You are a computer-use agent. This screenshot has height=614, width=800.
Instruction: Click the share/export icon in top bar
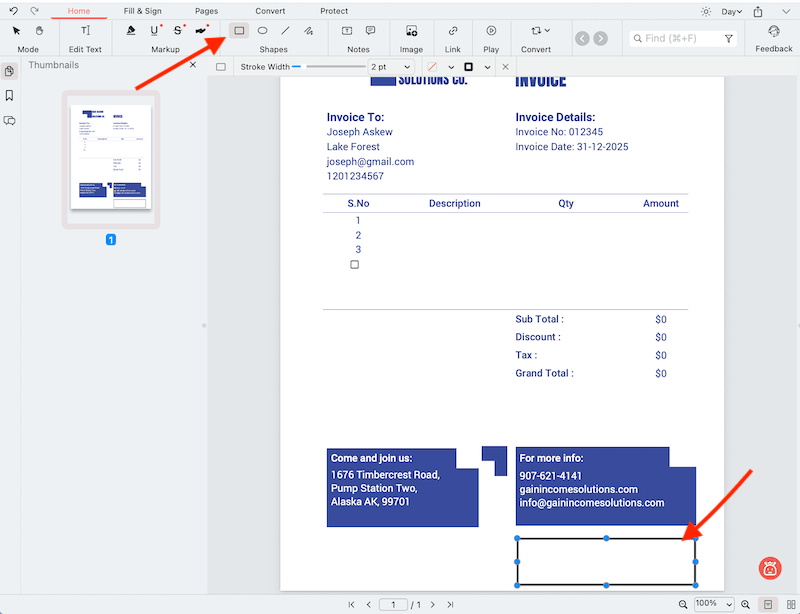(x=758, y=11)
